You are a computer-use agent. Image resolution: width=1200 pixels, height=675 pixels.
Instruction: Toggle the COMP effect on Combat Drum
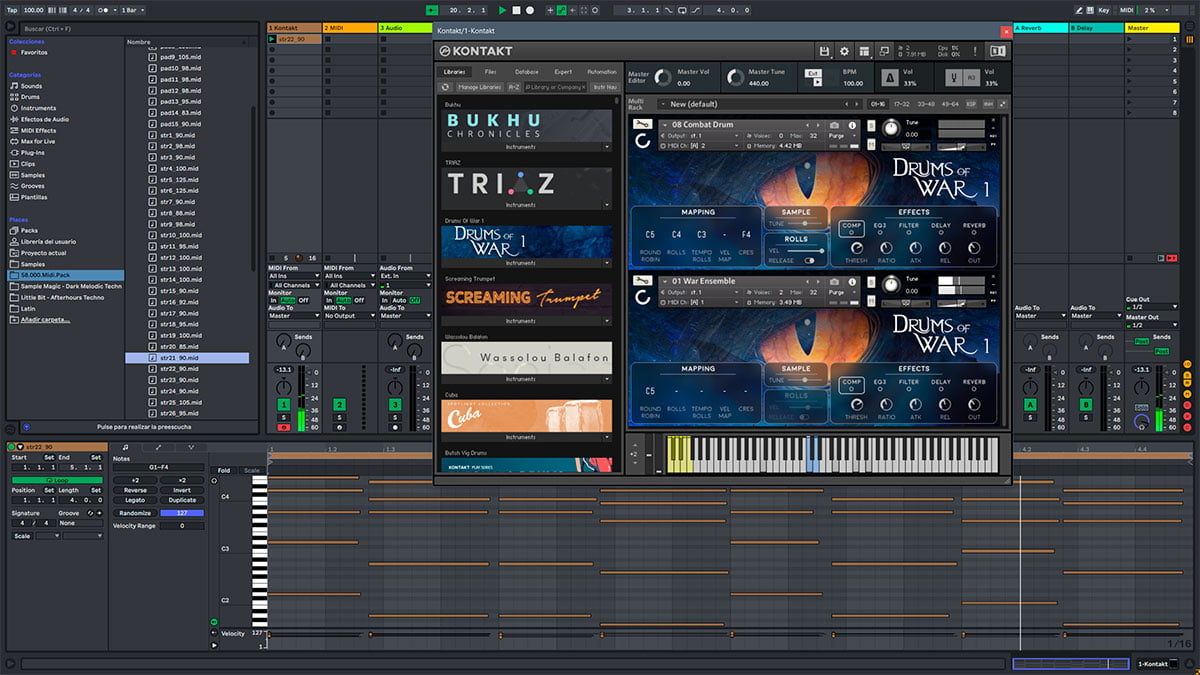tap(852, 228)
